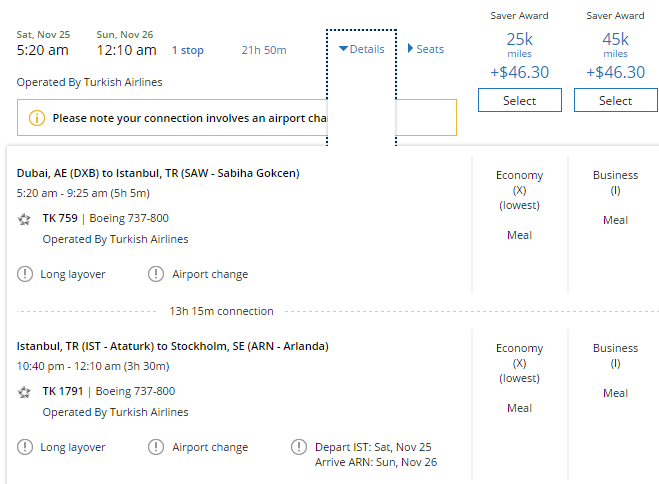This screenshot has height=484, width=659.
Task: Click the Star Alliance icon beside TK 759
Action: (x=25, y=219)
